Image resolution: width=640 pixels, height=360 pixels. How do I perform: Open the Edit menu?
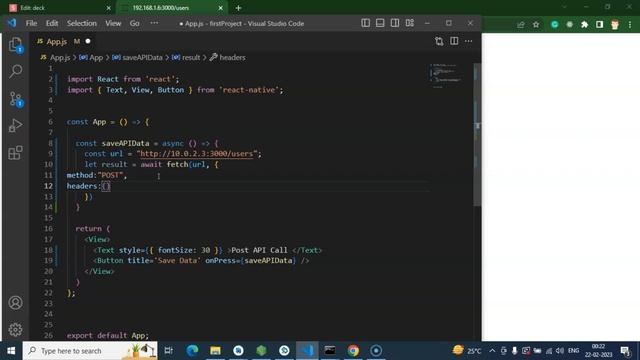pyautogui.click(x=52, y=23)
